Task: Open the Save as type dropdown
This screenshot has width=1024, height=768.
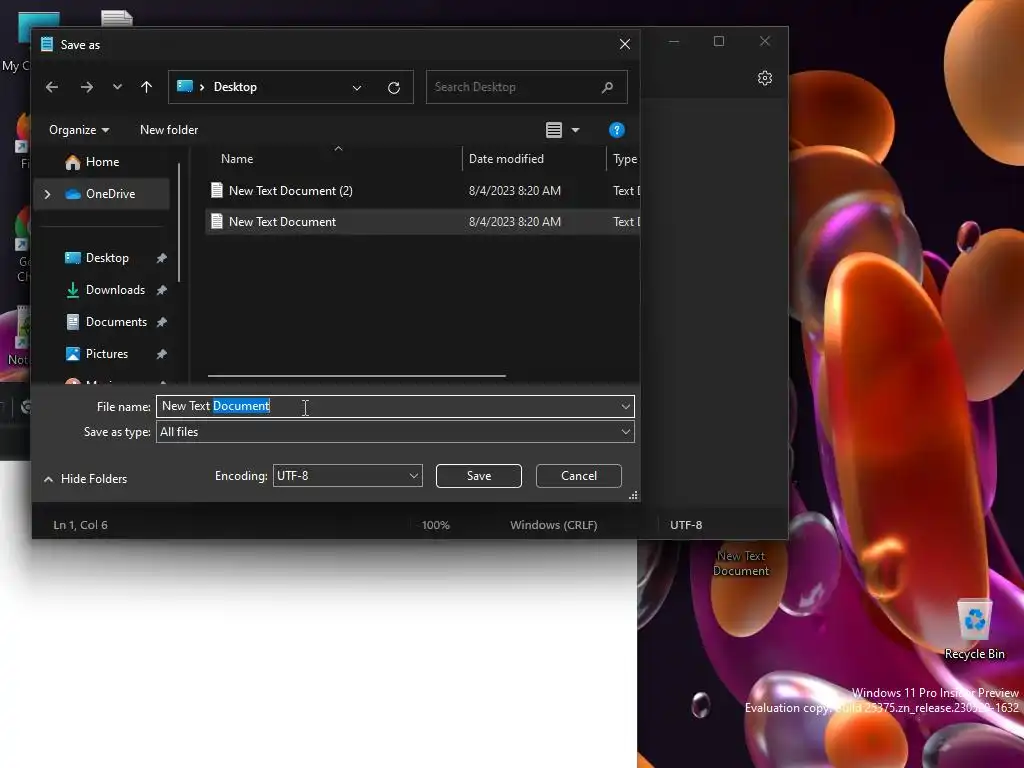Action: click(x=395, y=432)
